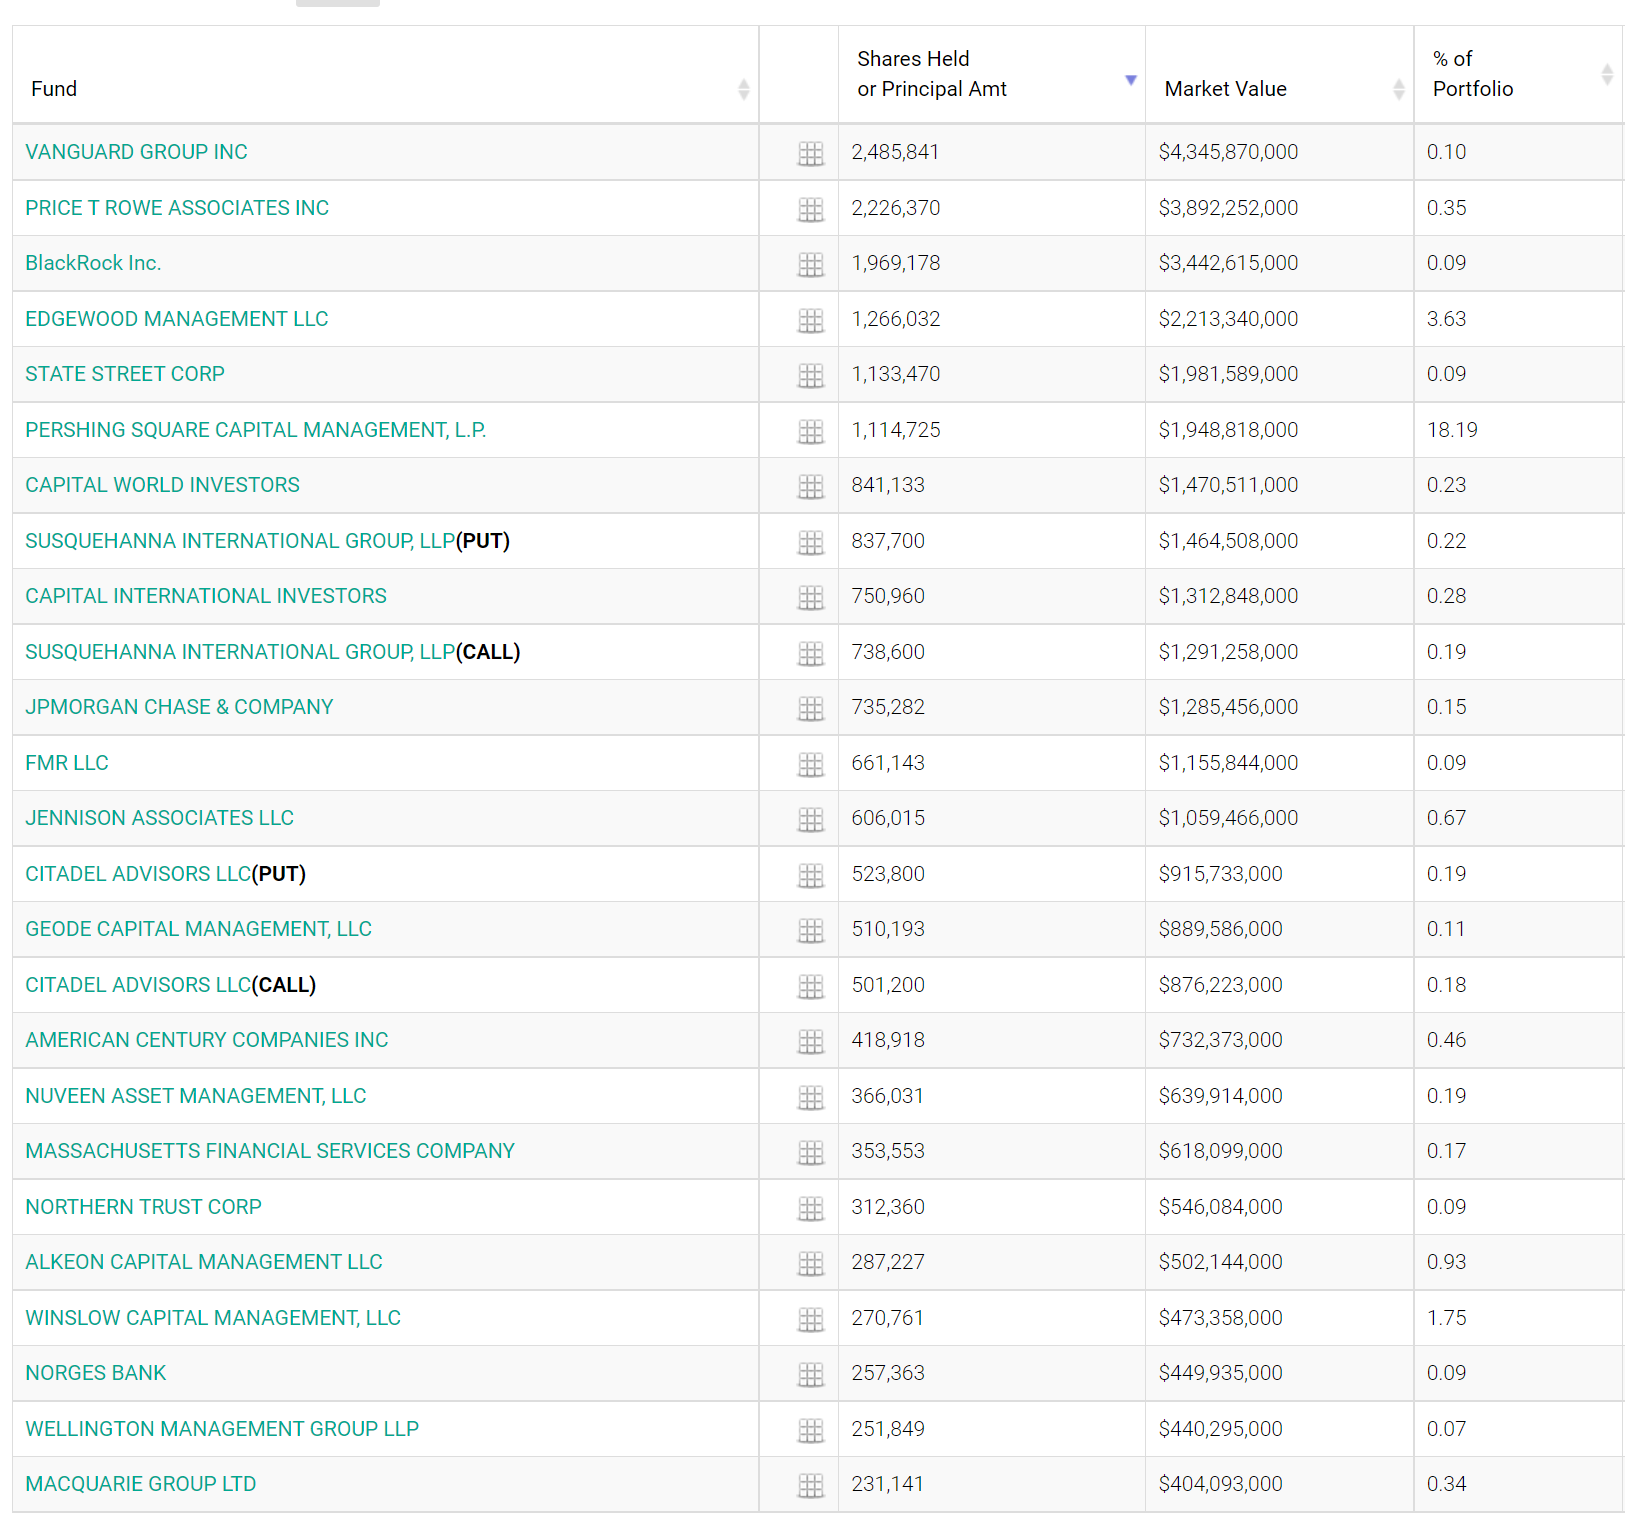Click grid icon in CITADEL ADVISORS (CALL) row
Viewport: 1625px width, 1531px height.
(x=811, y=986)
